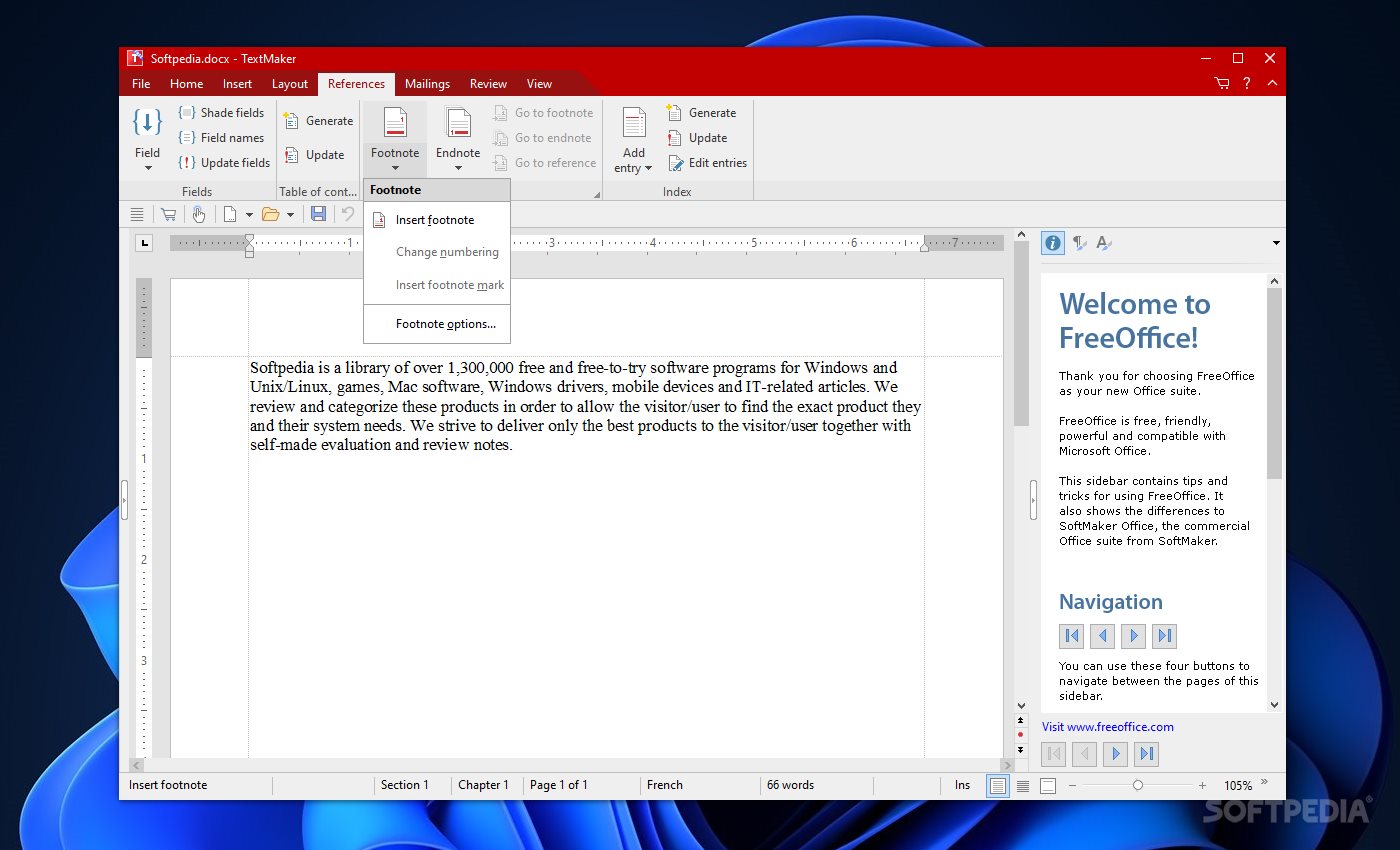The height and width of the screenshot is (850, 1400).
Task: Generate the table of contents
Action: (x=318, y=121)
